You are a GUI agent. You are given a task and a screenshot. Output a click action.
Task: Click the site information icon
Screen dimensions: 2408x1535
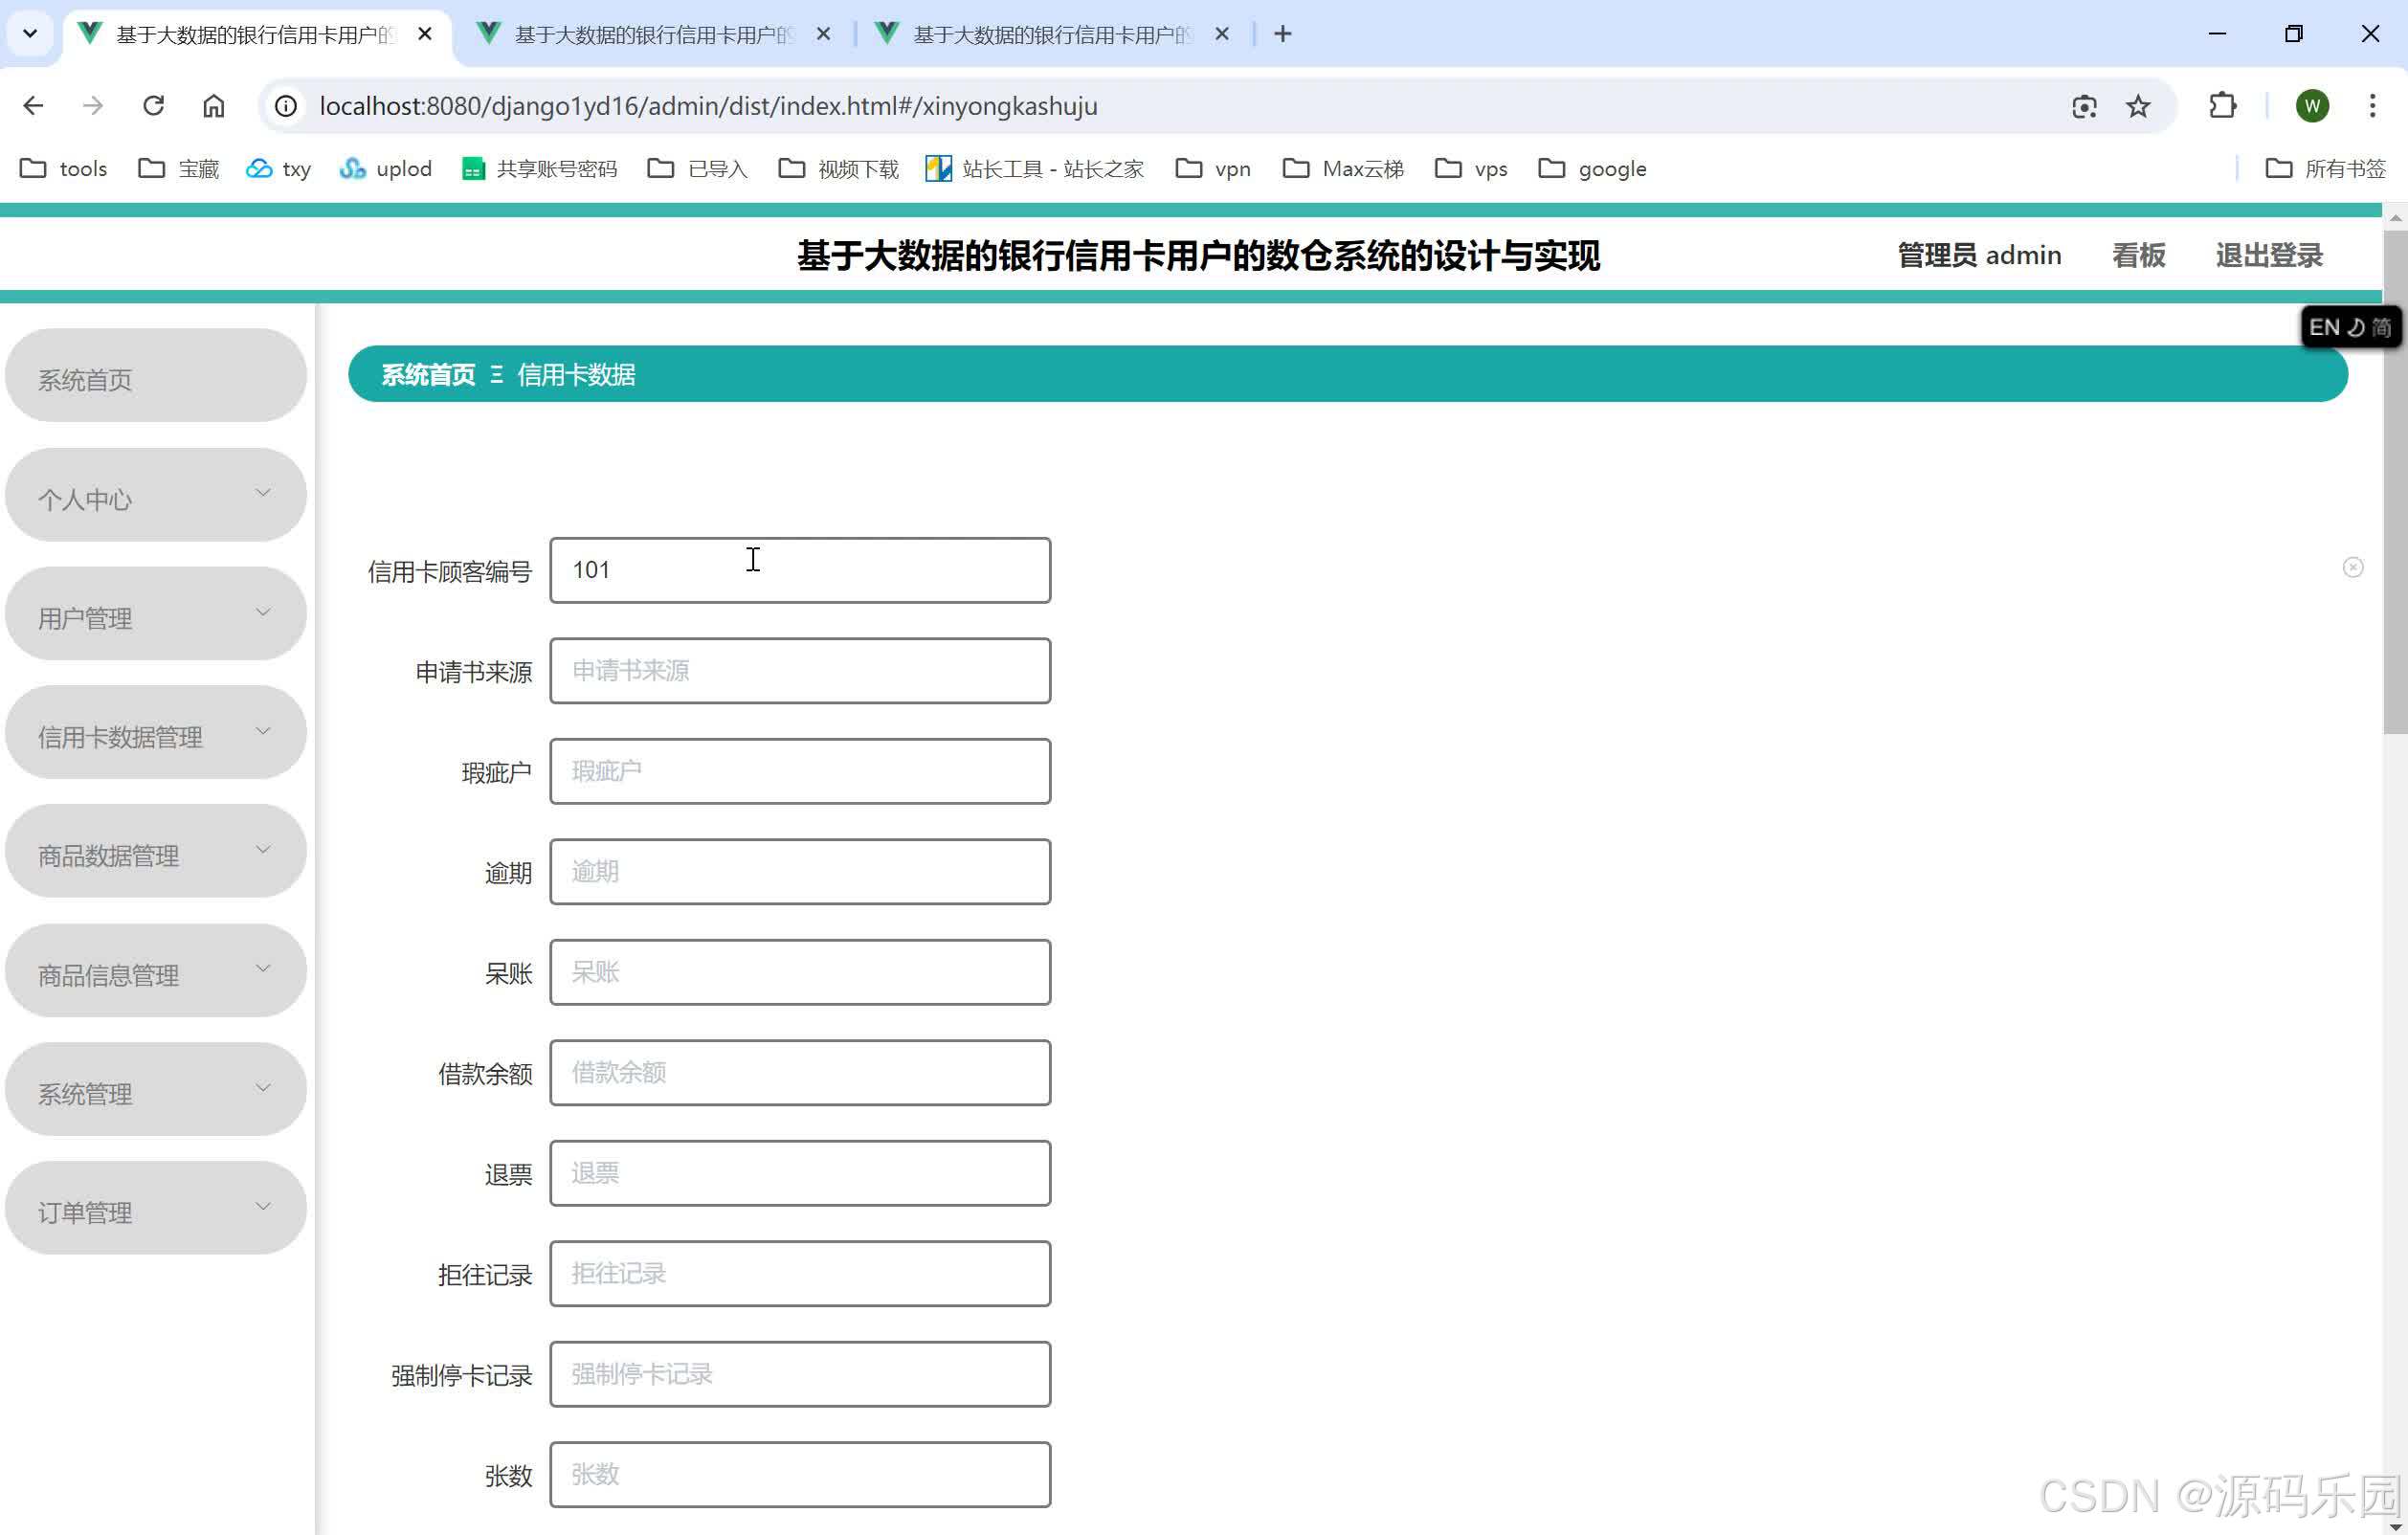[286, 106]
